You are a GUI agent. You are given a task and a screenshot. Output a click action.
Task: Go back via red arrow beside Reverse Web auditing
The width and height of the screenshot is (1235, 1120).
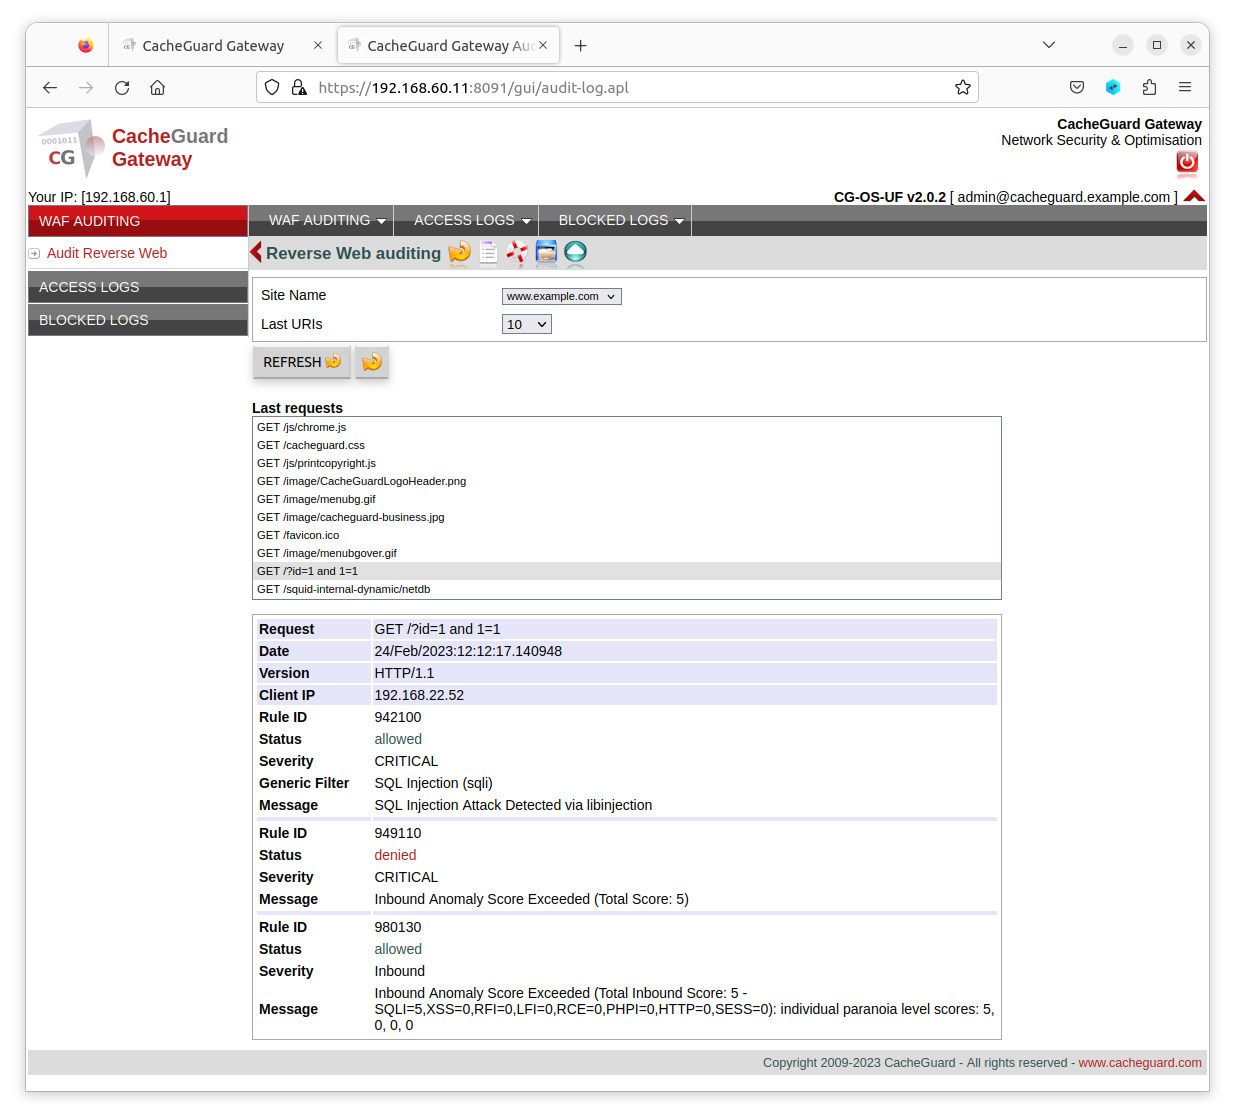(256, 252)
